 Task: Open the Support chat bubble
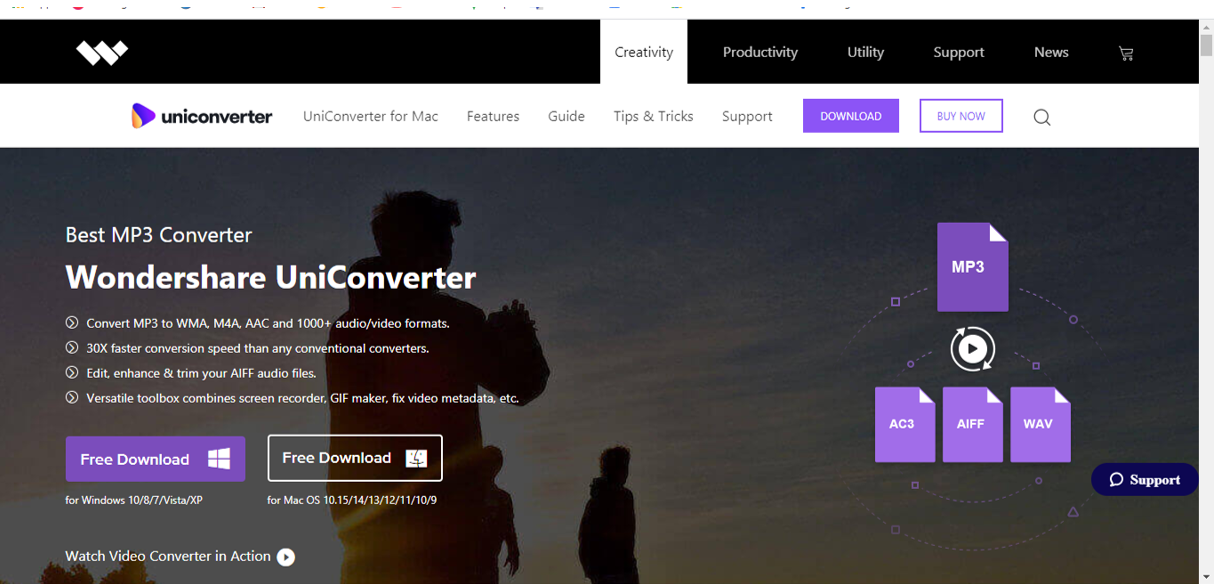coord(1145,480)
